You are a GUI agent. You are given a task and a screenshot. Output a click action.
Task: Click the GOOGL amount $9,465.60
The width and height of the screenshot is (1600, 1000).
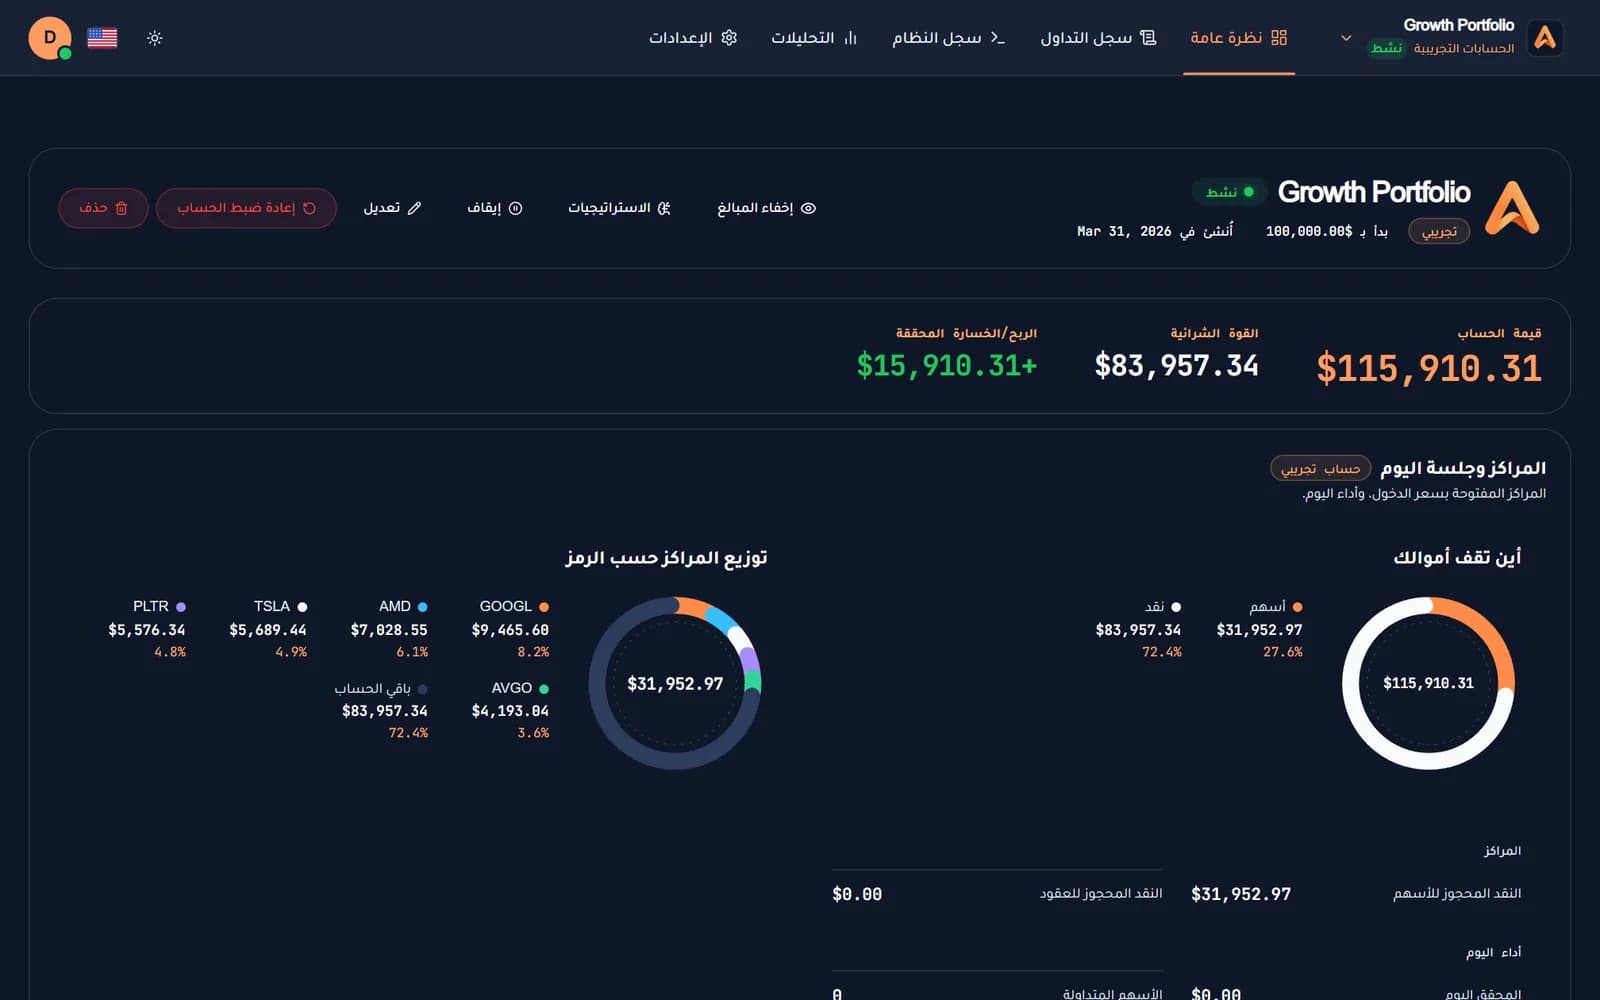pos(510,630)
